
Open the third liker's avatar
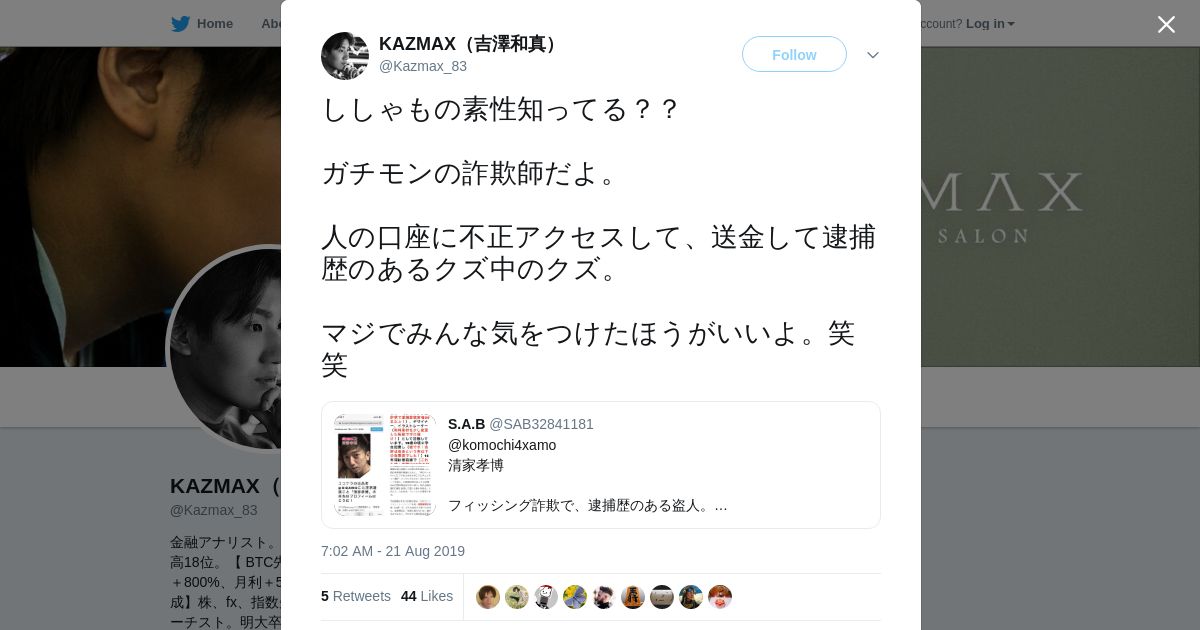[546, 597]
